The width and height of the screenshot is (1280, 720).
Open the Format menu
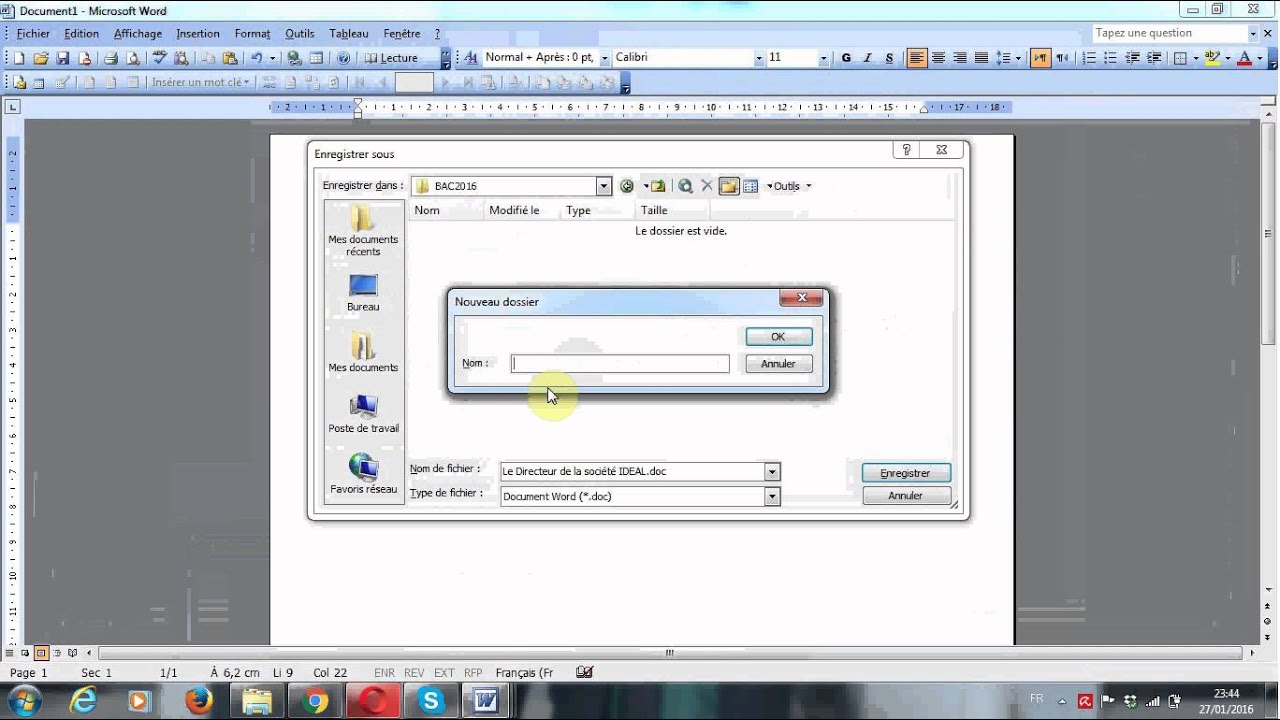tap(253, 34)
